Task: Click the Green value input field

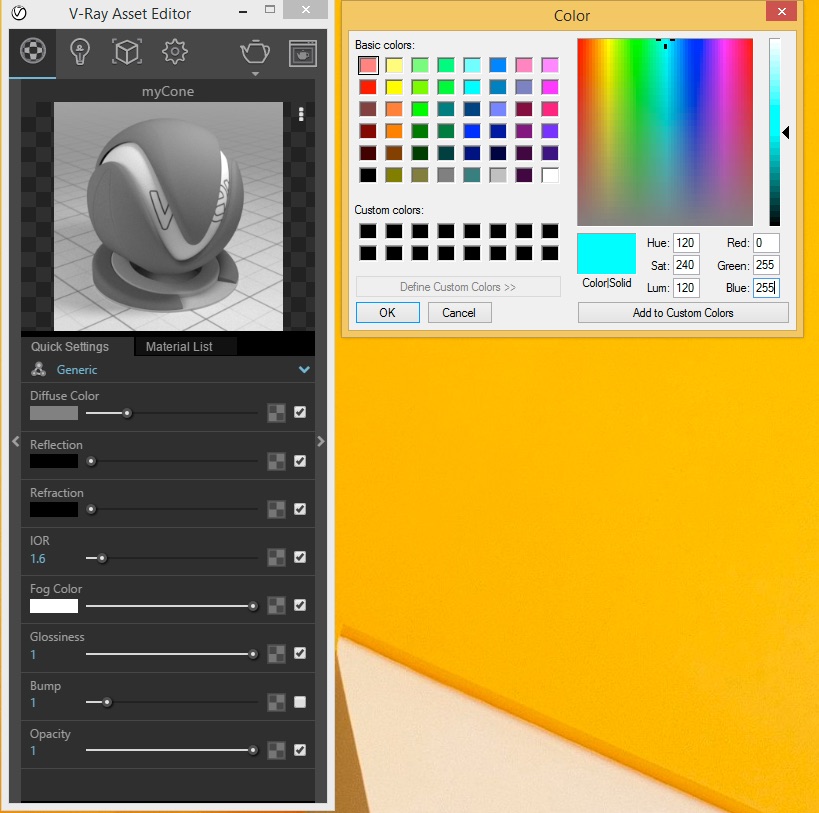Action: 766,265
